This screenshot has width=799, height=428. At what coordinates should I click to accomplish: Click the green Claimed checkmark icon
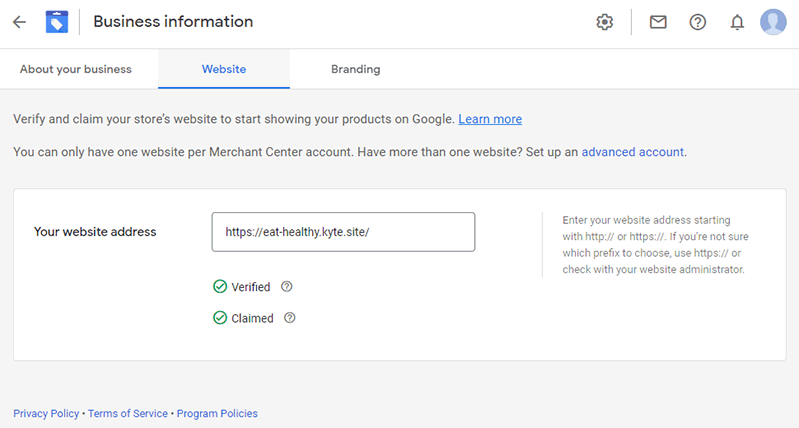pos(220,318)
